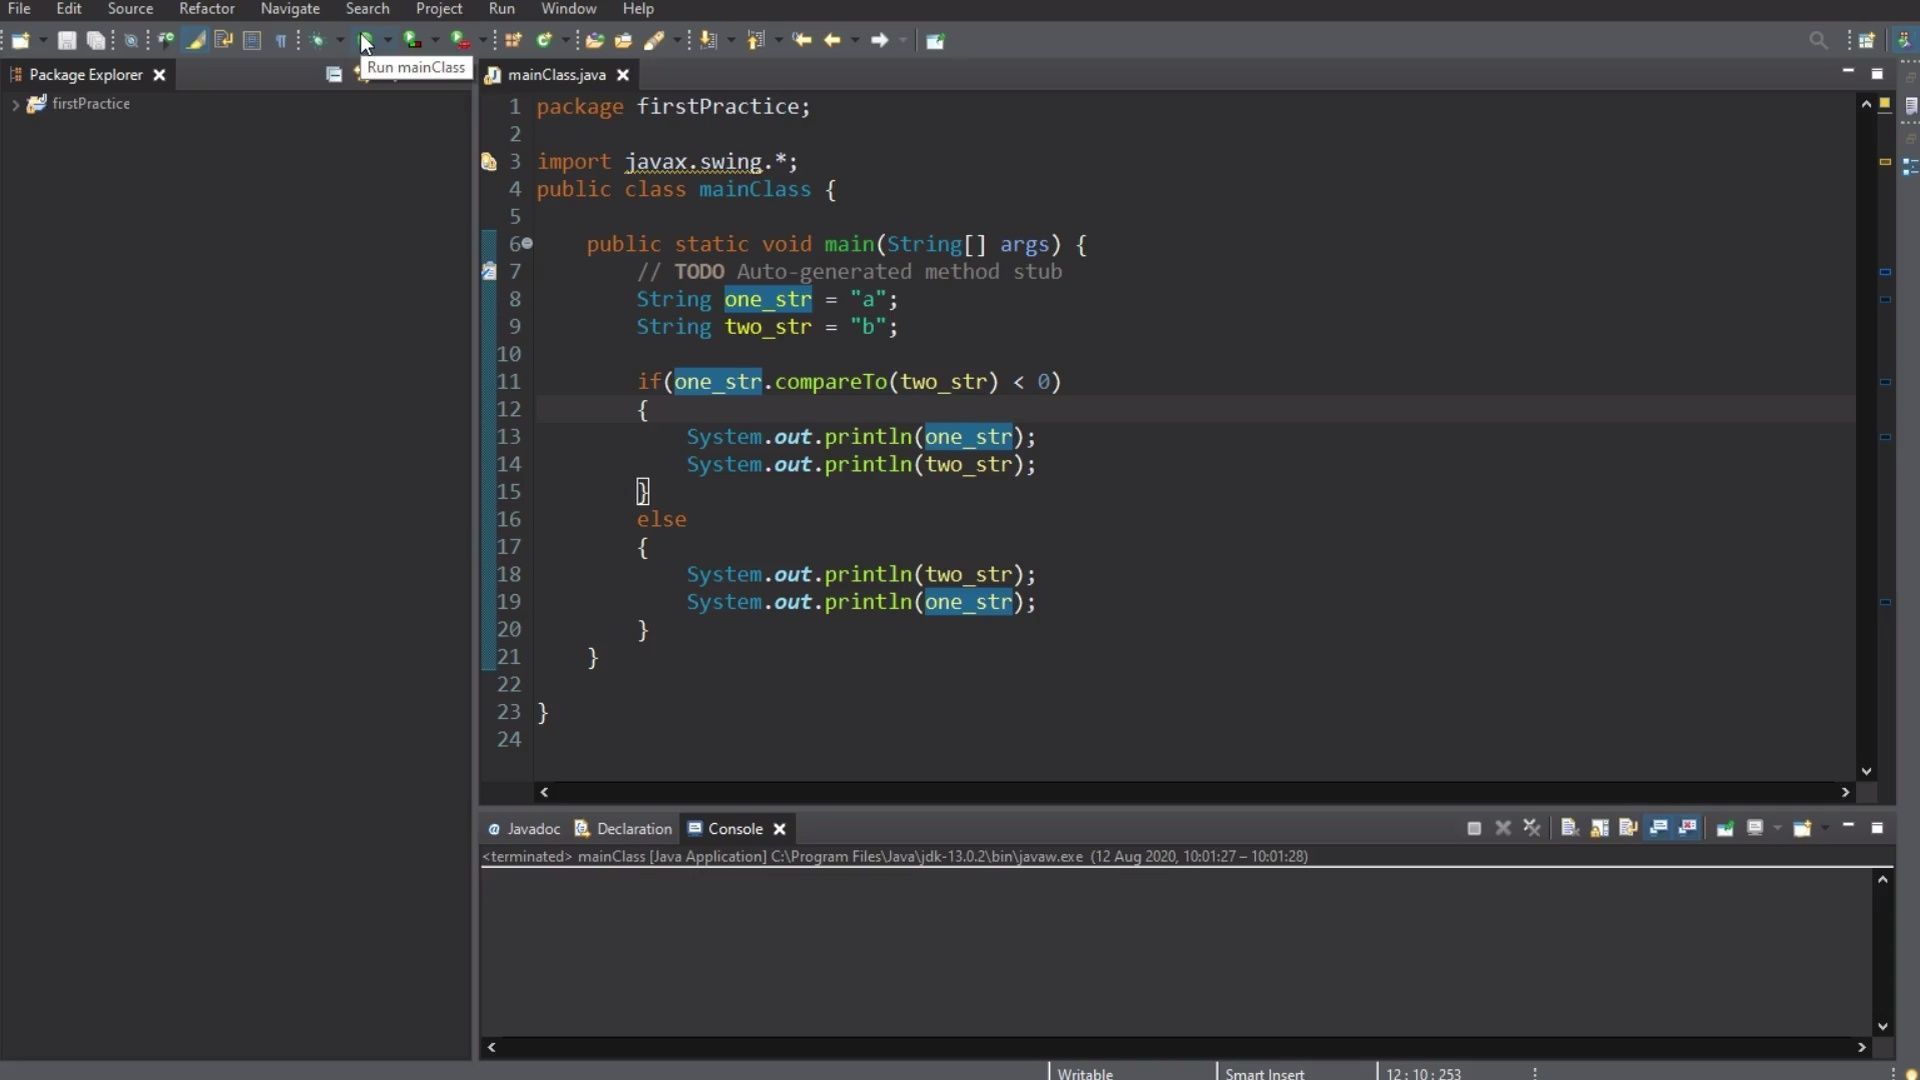
Task: Click the Debug bug icon in toolbar
Action: pos(318,40)
